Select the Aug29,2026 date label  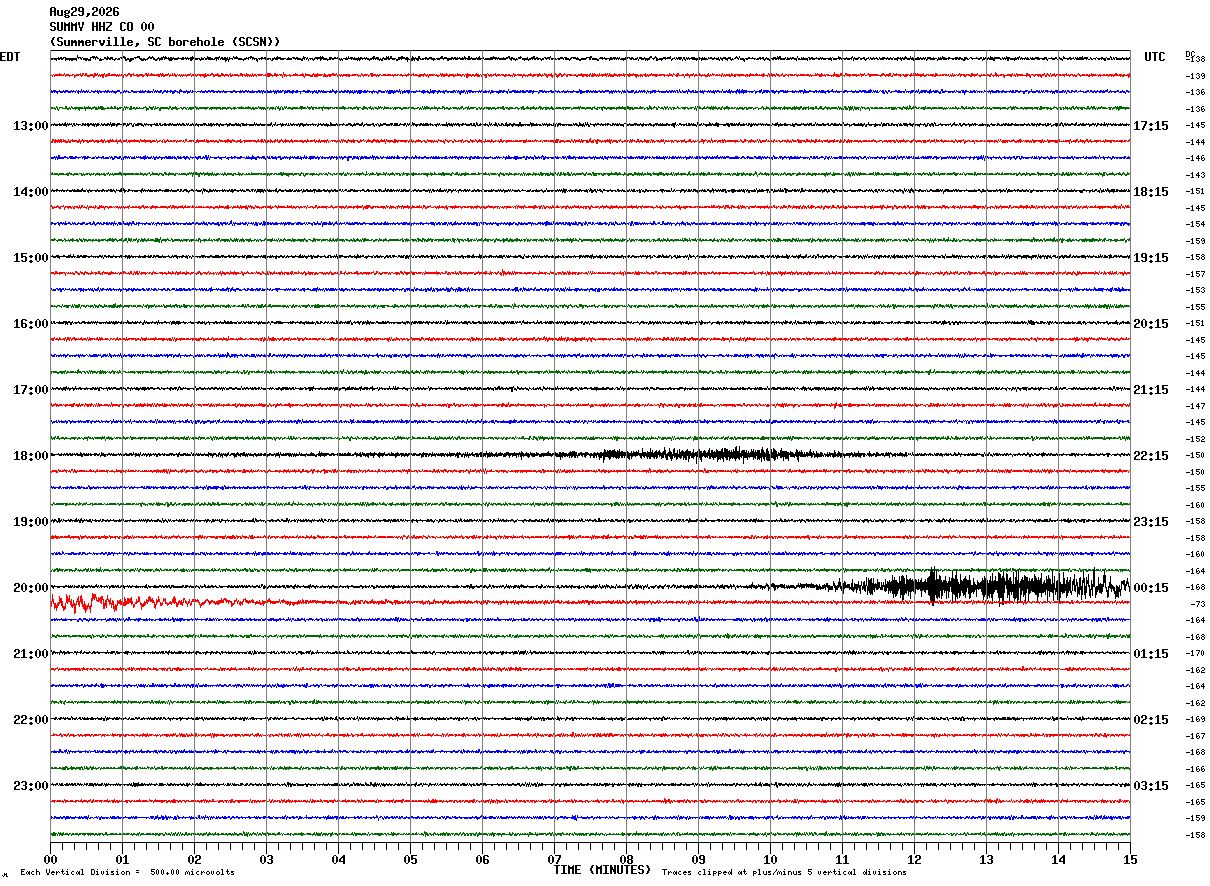click(84, 12)
